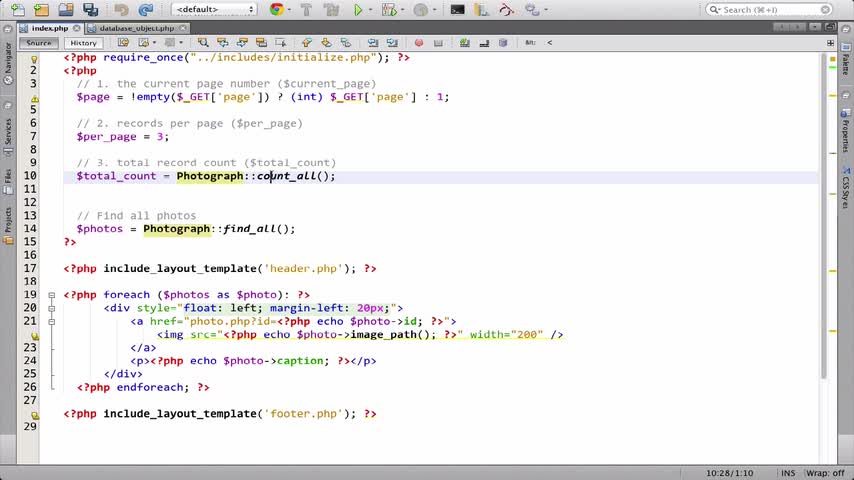Click the Debug Project icon
This screenshot has width=854, height=480.
pyautogui.click(x=389, y=9)
